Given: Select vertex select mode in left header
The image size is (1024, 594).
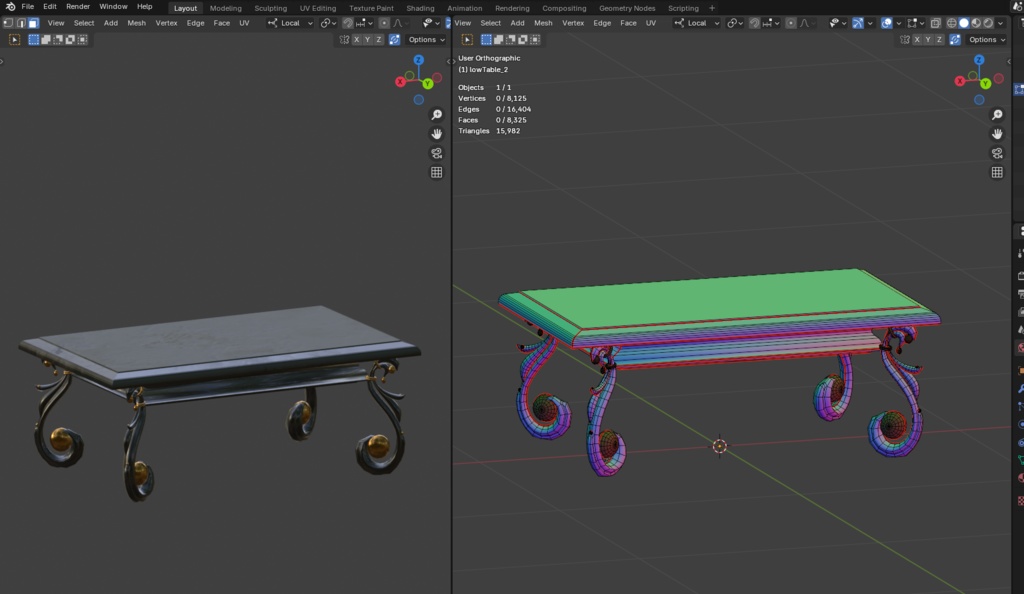Looking at the screenshot, I should point(8,23).
